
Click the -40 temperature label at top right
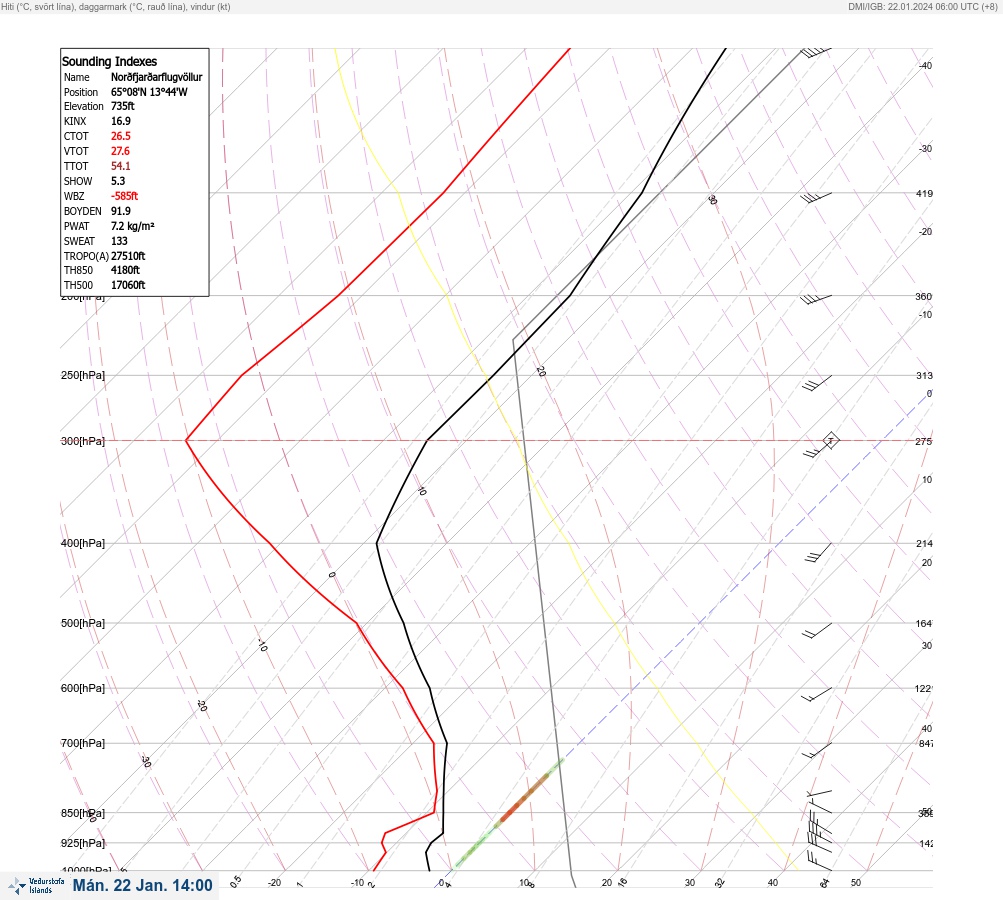pos(925,65)
